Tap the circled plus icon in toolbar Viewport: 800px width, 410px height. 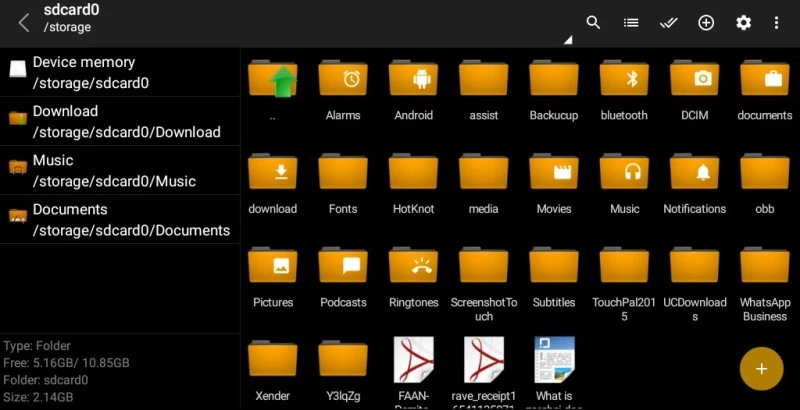point(706,22)
